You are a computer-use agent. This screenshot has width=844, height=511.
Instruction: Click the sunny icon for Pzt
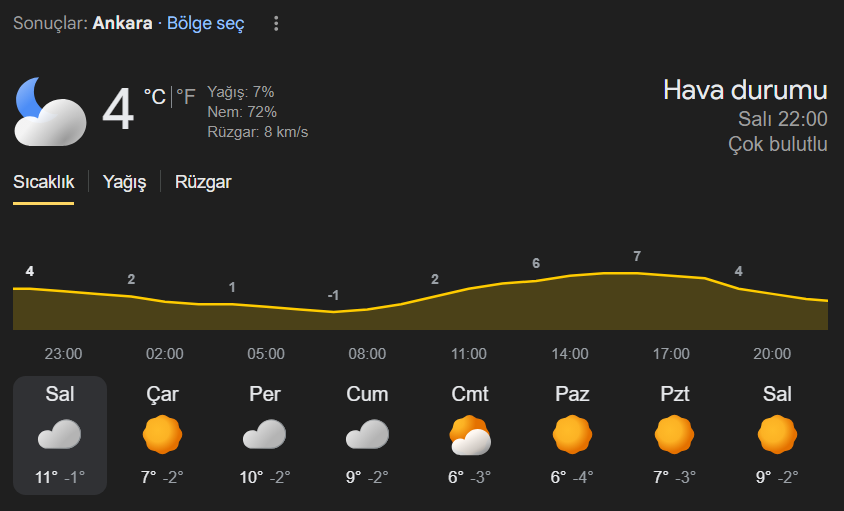point(674,435)
